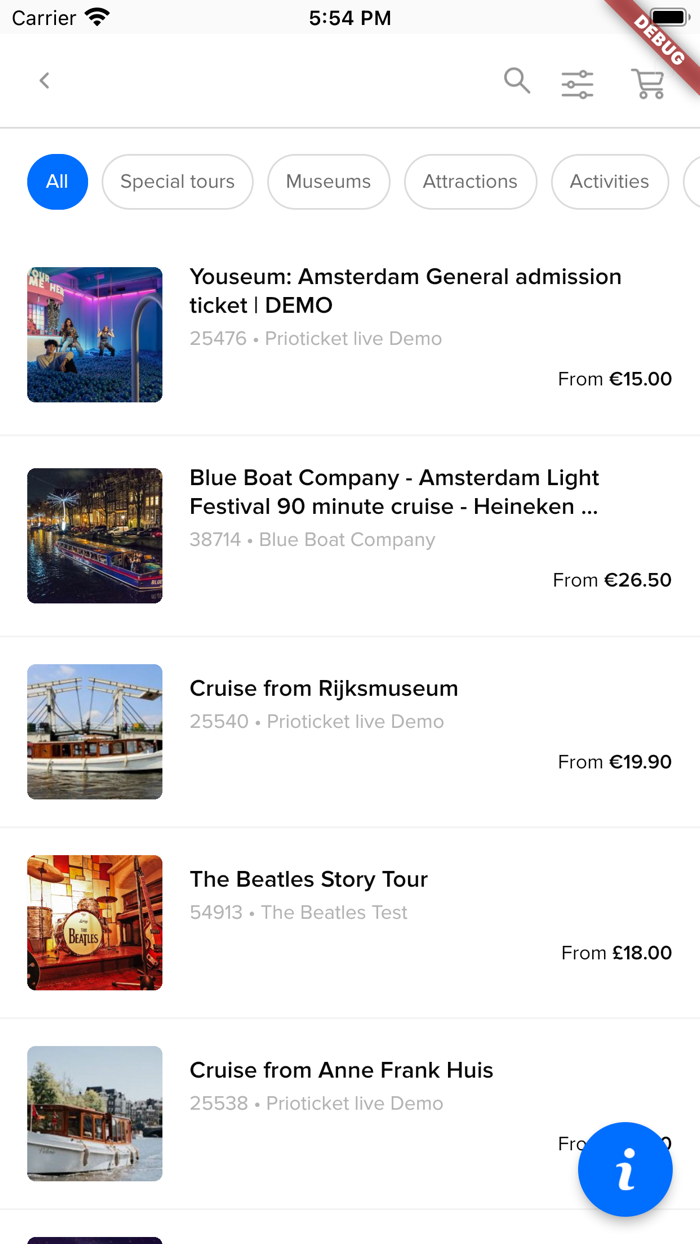Enable the Museums category filter
This screenshot has width=700, height=1244.
(x=328, y=182)
